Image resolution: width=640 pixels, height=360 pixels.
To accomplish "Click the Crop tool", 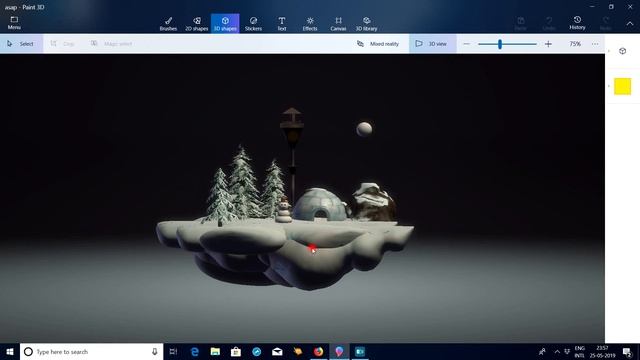I will click(x=62, y=44).
